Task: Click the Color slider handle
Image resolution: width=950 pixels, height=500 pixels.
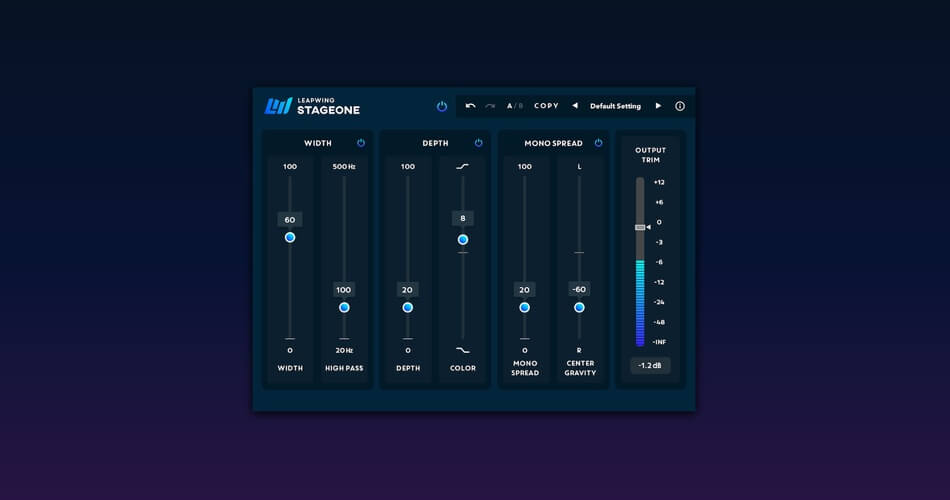Action: 463,239
